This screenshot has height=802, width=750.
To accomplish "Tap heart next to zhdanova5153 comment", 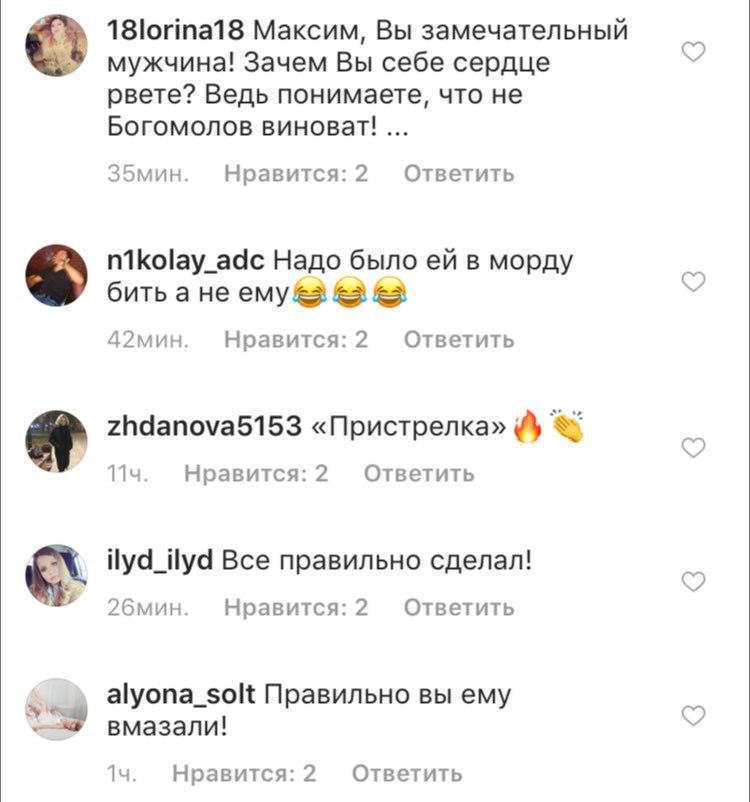I will pyautogui.click(x=694, y=448).
